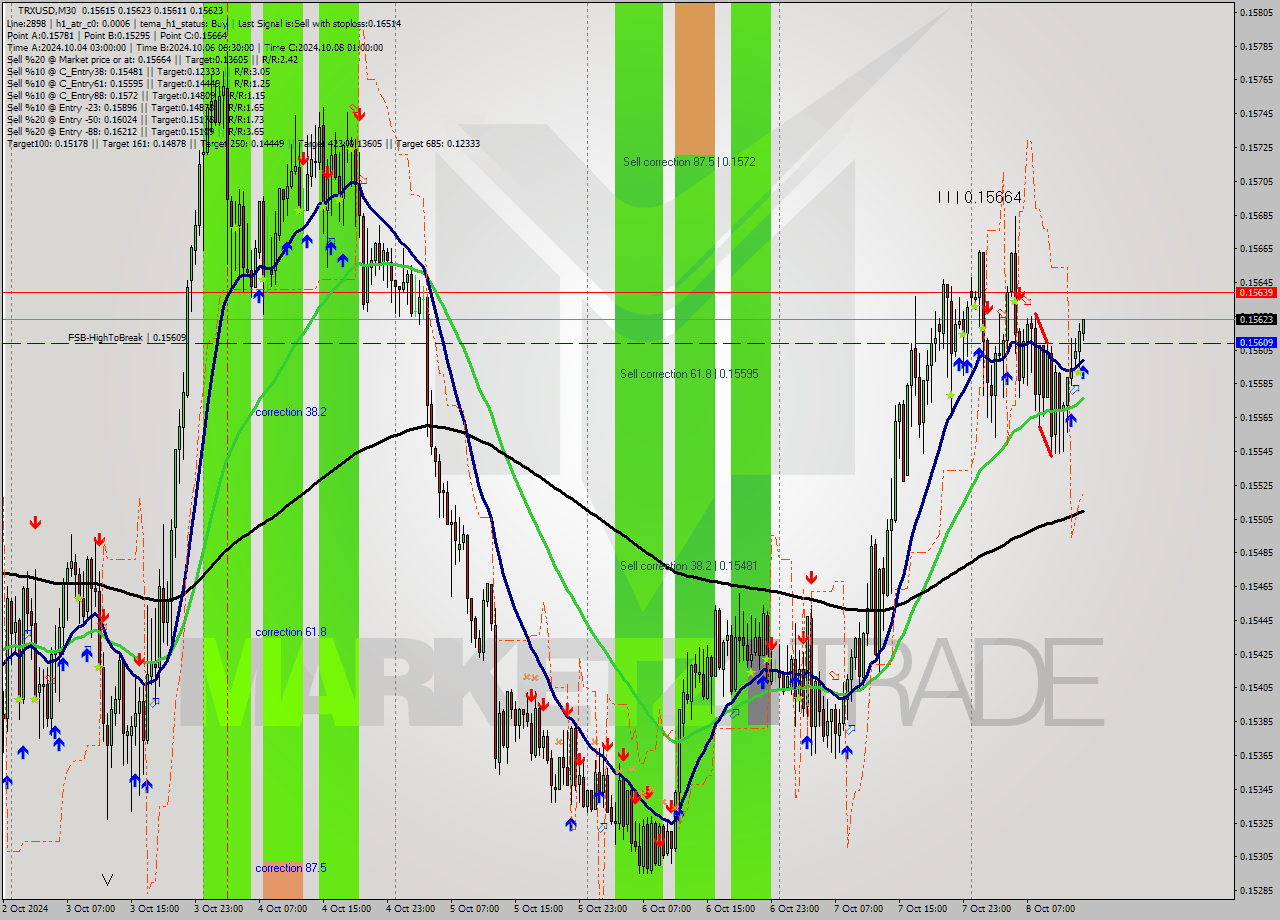Click the 'Sell correction 38.2 | 0.15481' label
The image size is (1280, 920).
click(x=688, y=565)
